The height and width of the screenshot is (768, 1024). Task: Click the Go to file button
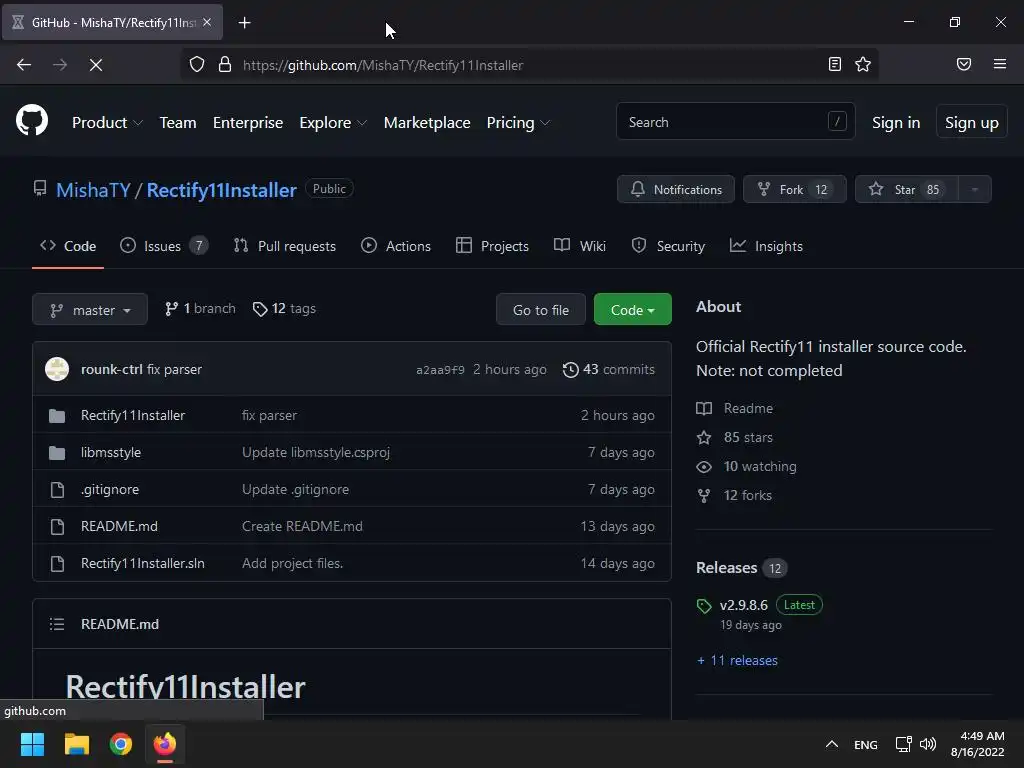coord(541,310)
